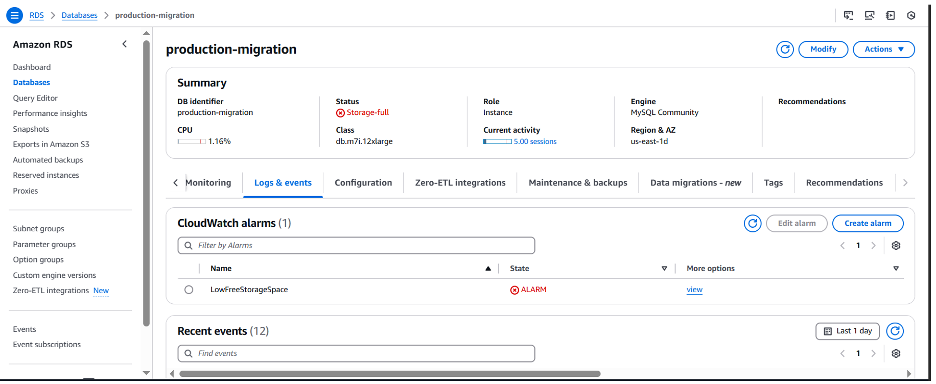Screen dimensions: 936x384
Task: Refresh the CloudWatch alarms list
Action: click(753, 223)
